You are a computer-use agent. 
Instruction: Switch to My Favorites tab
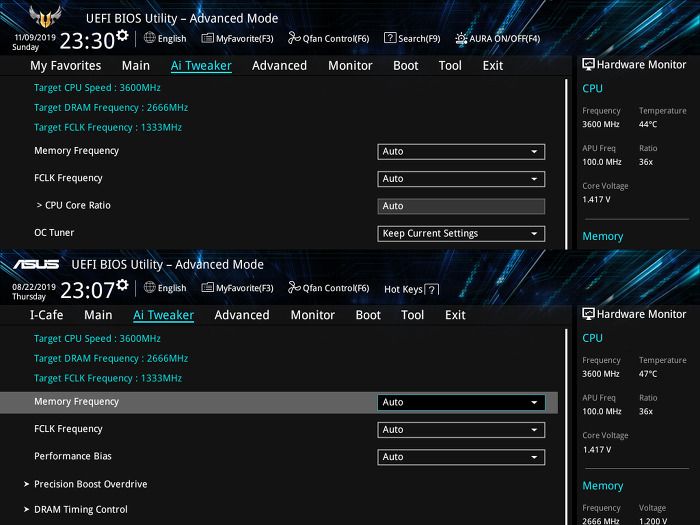66,66
